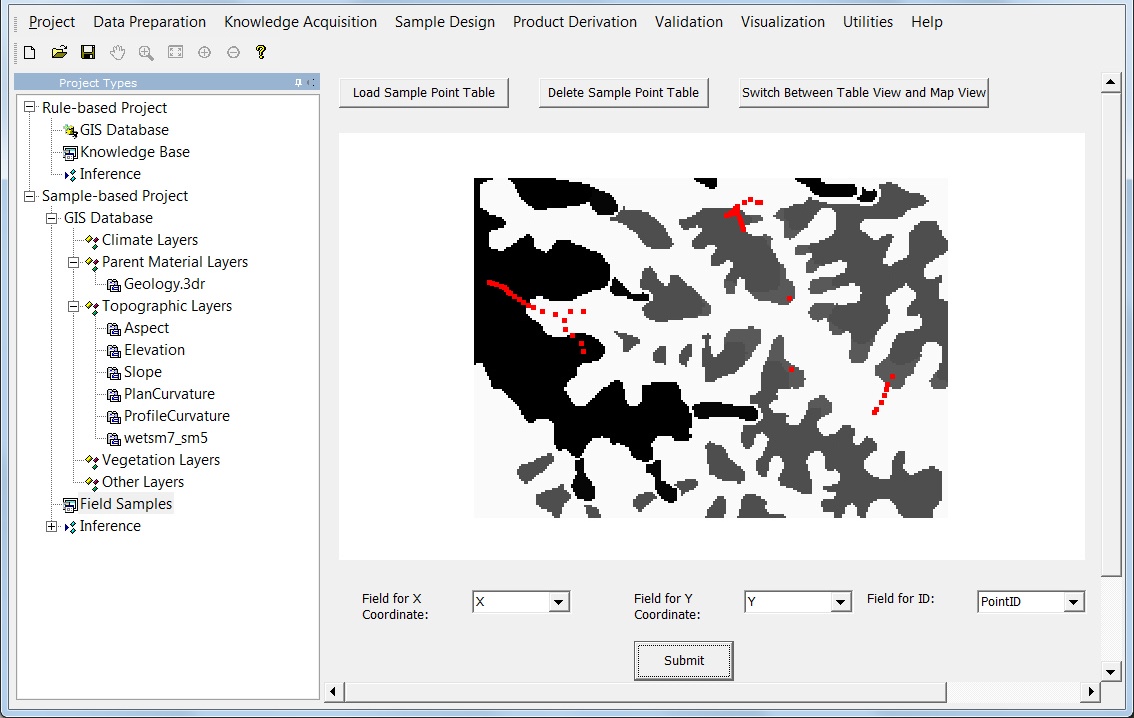Viewport: 1134px width, 718px height.
Task: Click the Other Layers node icon
Action: [92, 482]
